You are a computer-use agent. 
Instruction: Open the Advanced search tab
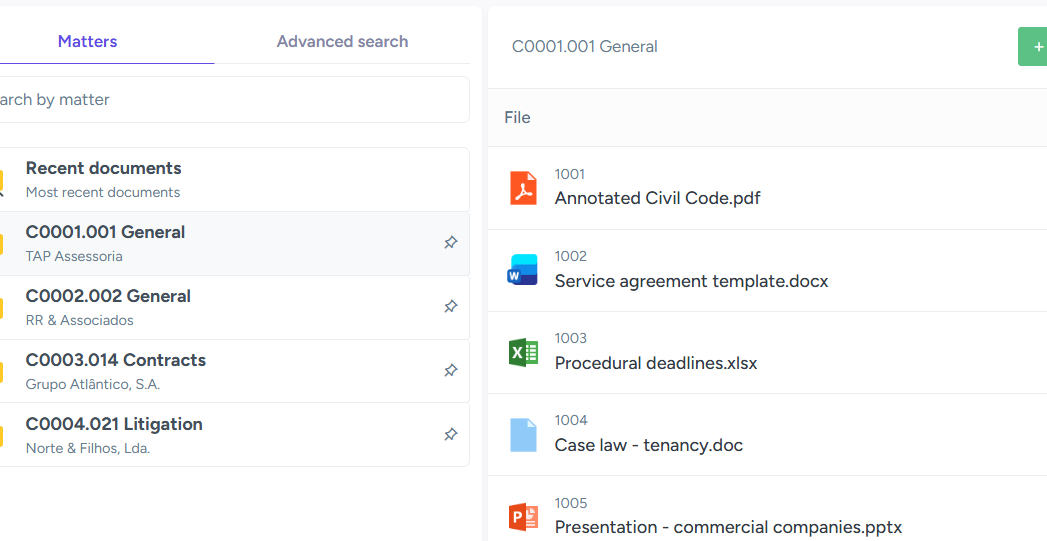tap(343, 41)
